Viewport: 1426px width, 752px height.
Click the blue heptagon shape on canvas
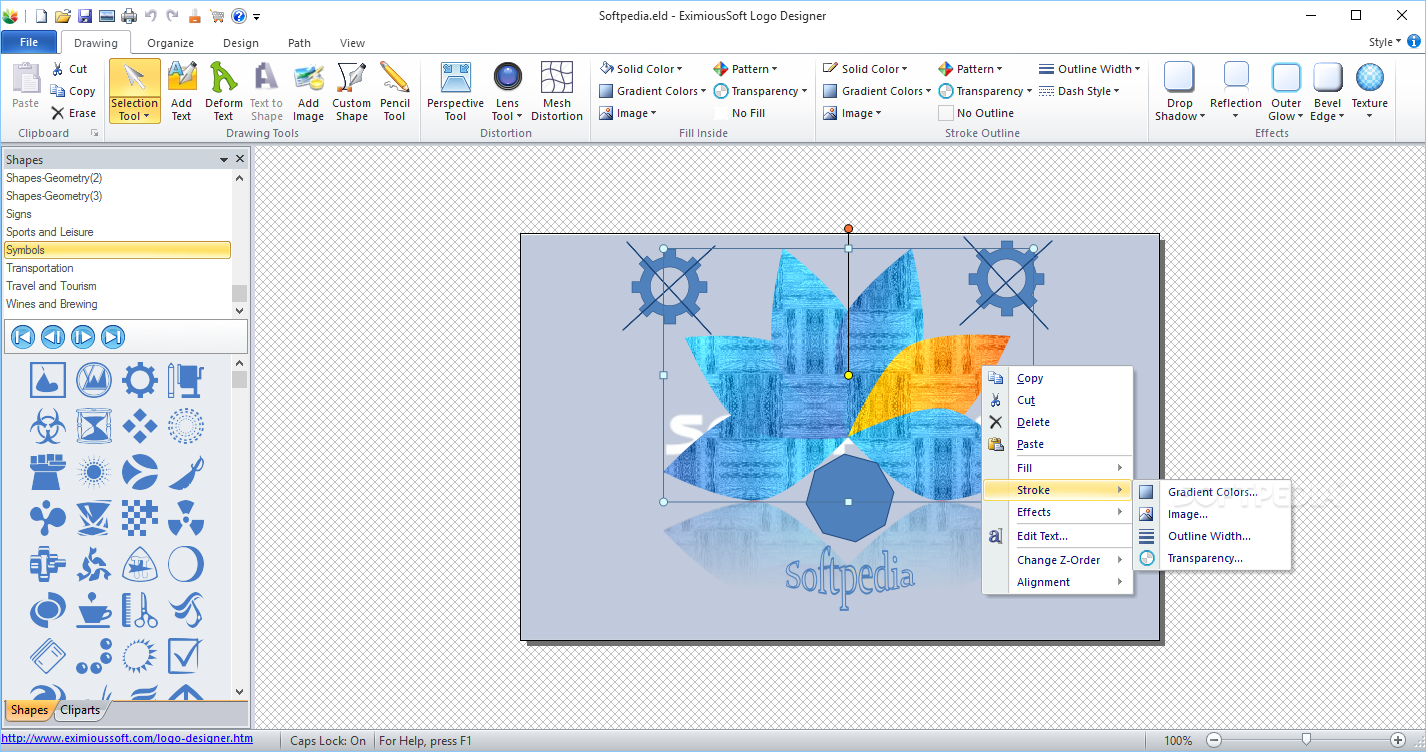tap(849, 498)
